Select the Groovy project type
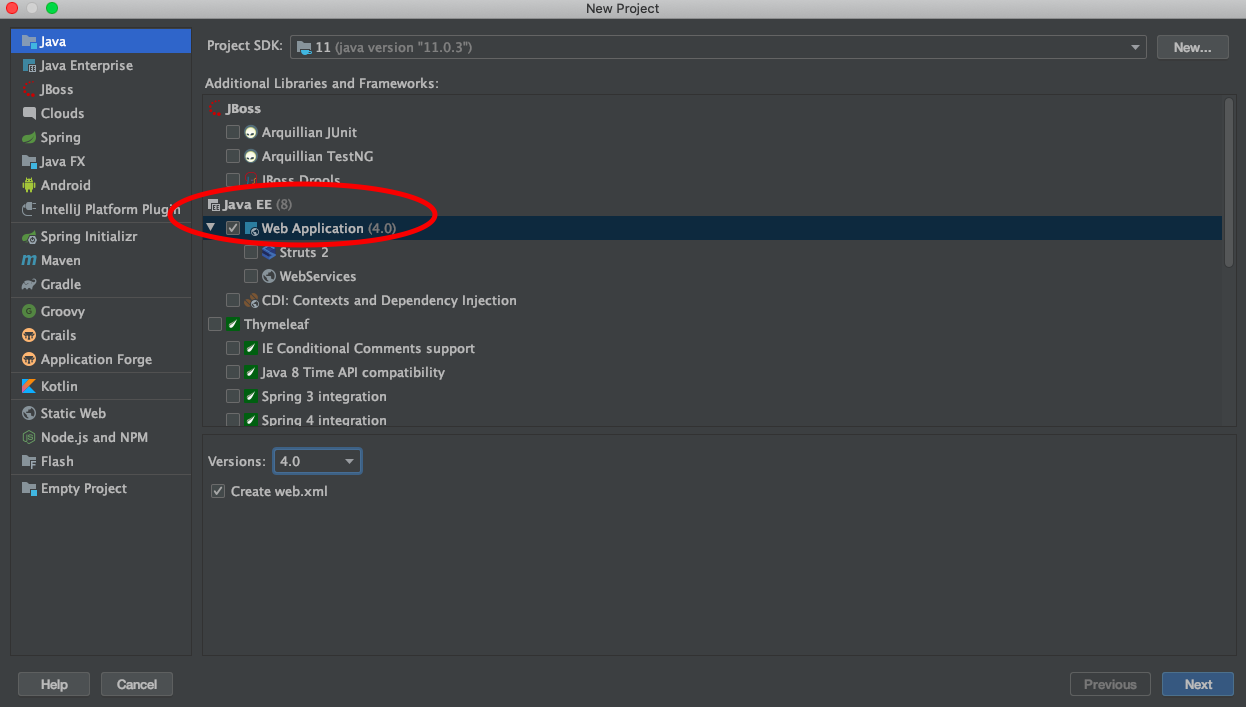Image resolution: width=1246 pixels, height=707 pixels. click(x=101, y=312)
